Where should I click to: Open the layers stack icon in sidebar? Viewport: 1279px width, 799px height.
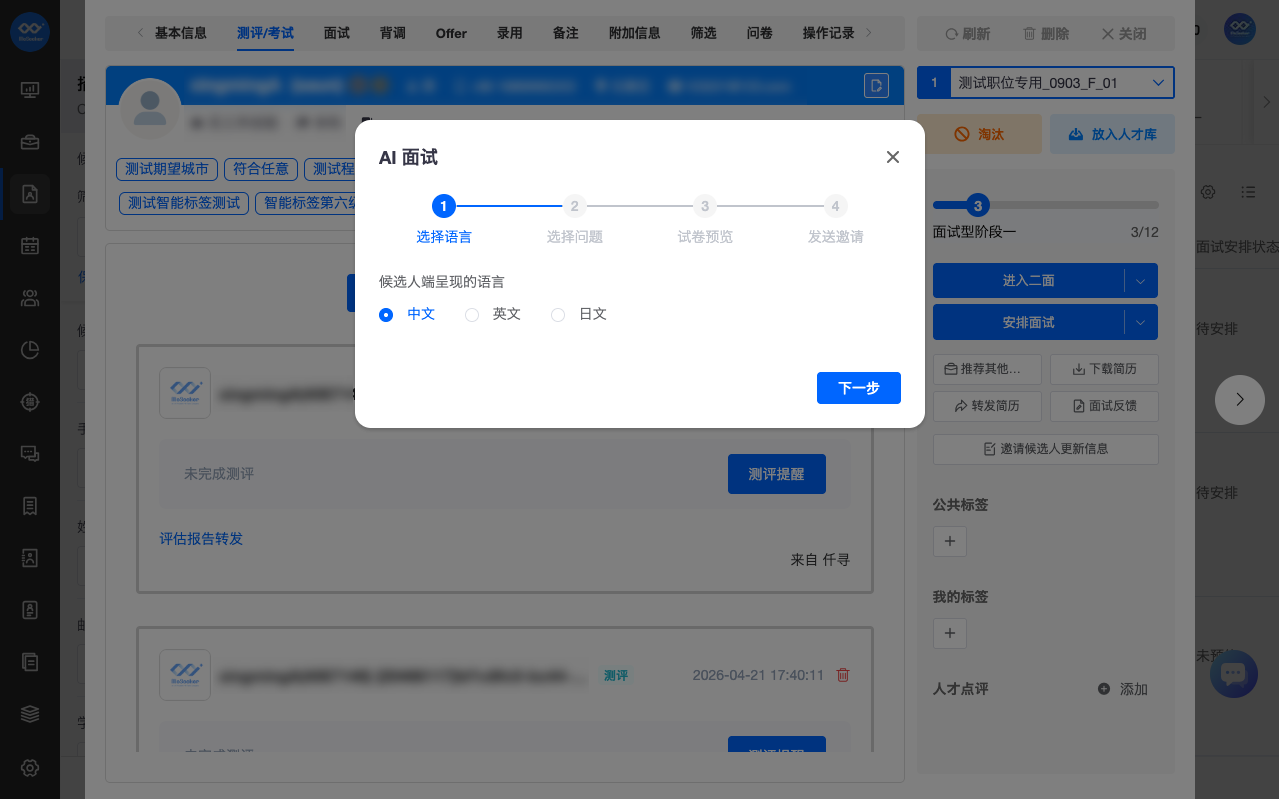[30, 714]
